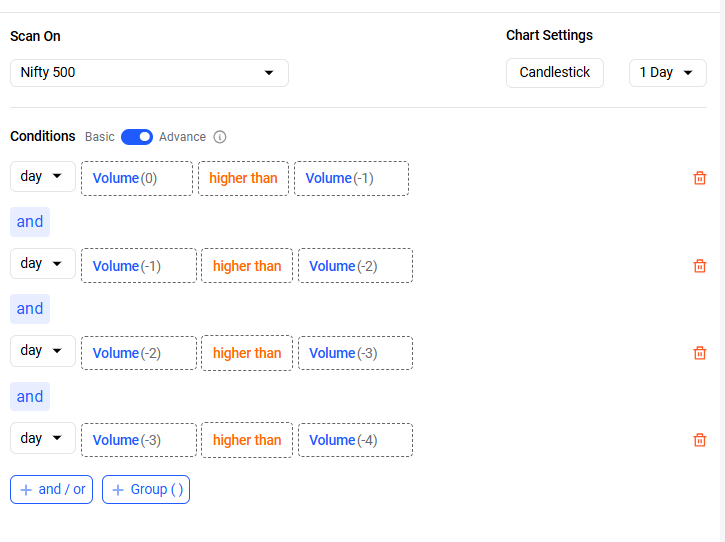Click the Advance mode label
Image resolution: width=725 pixels, height=542 pixels.
click(182, 137)
